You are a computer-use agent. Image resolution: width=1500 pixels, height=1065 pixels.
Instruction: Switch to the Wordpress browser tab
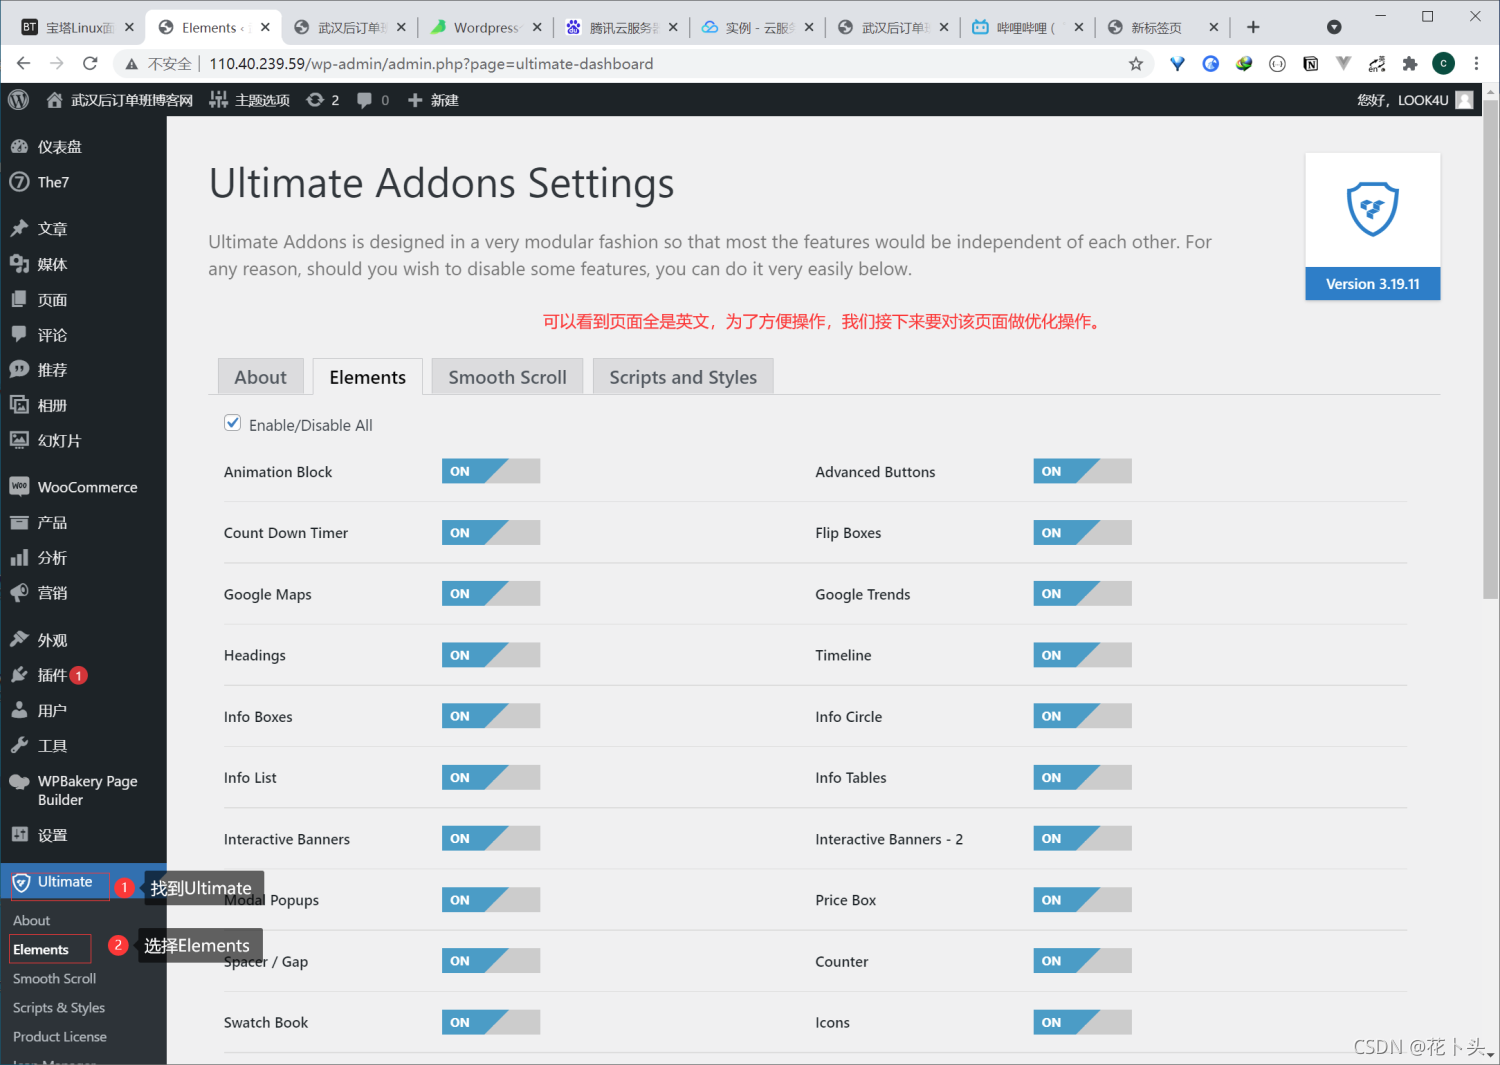pyautogui.click(x=486, y=27)
